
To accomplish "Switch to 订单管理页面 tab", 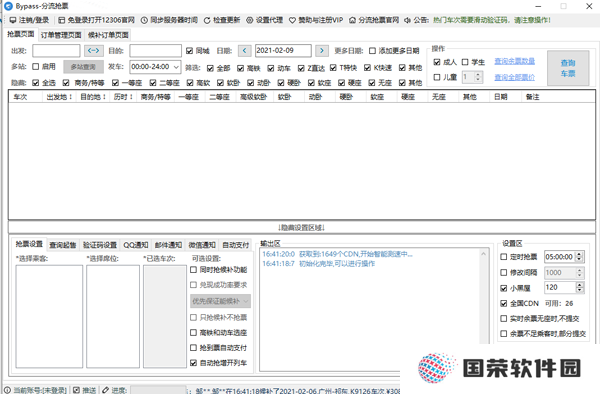I will tap(61, 35).
